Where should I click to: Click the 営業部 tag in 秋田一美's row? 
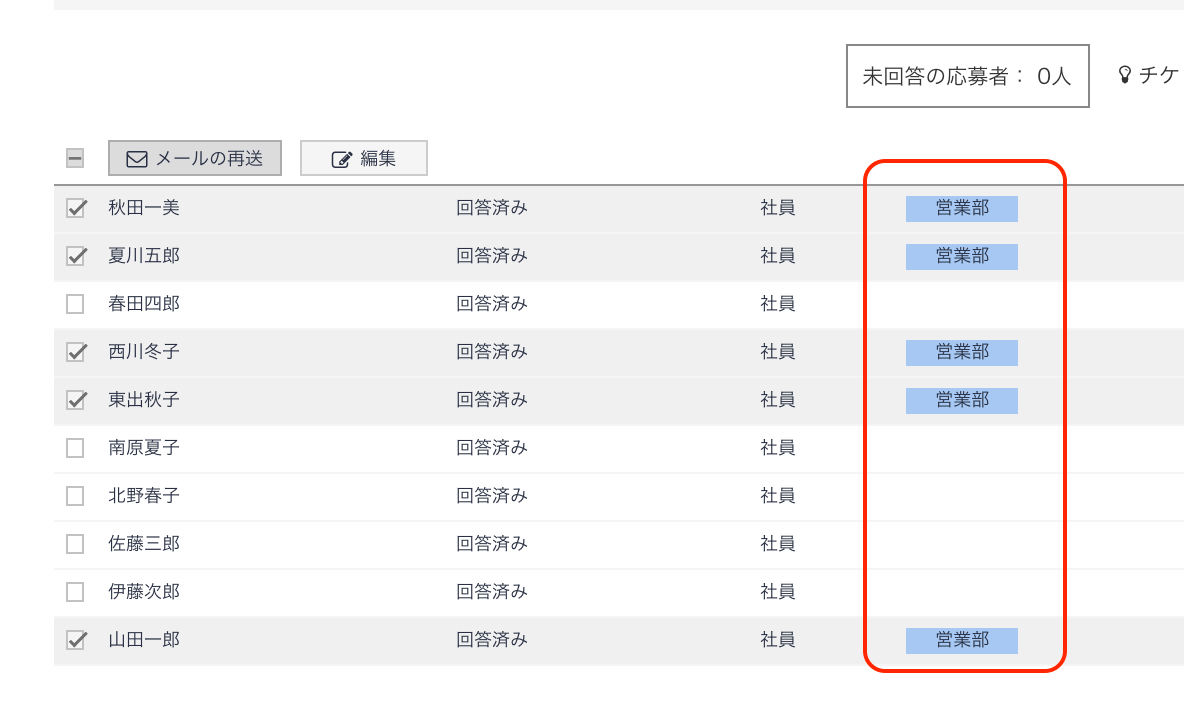[x=961, y=208]
